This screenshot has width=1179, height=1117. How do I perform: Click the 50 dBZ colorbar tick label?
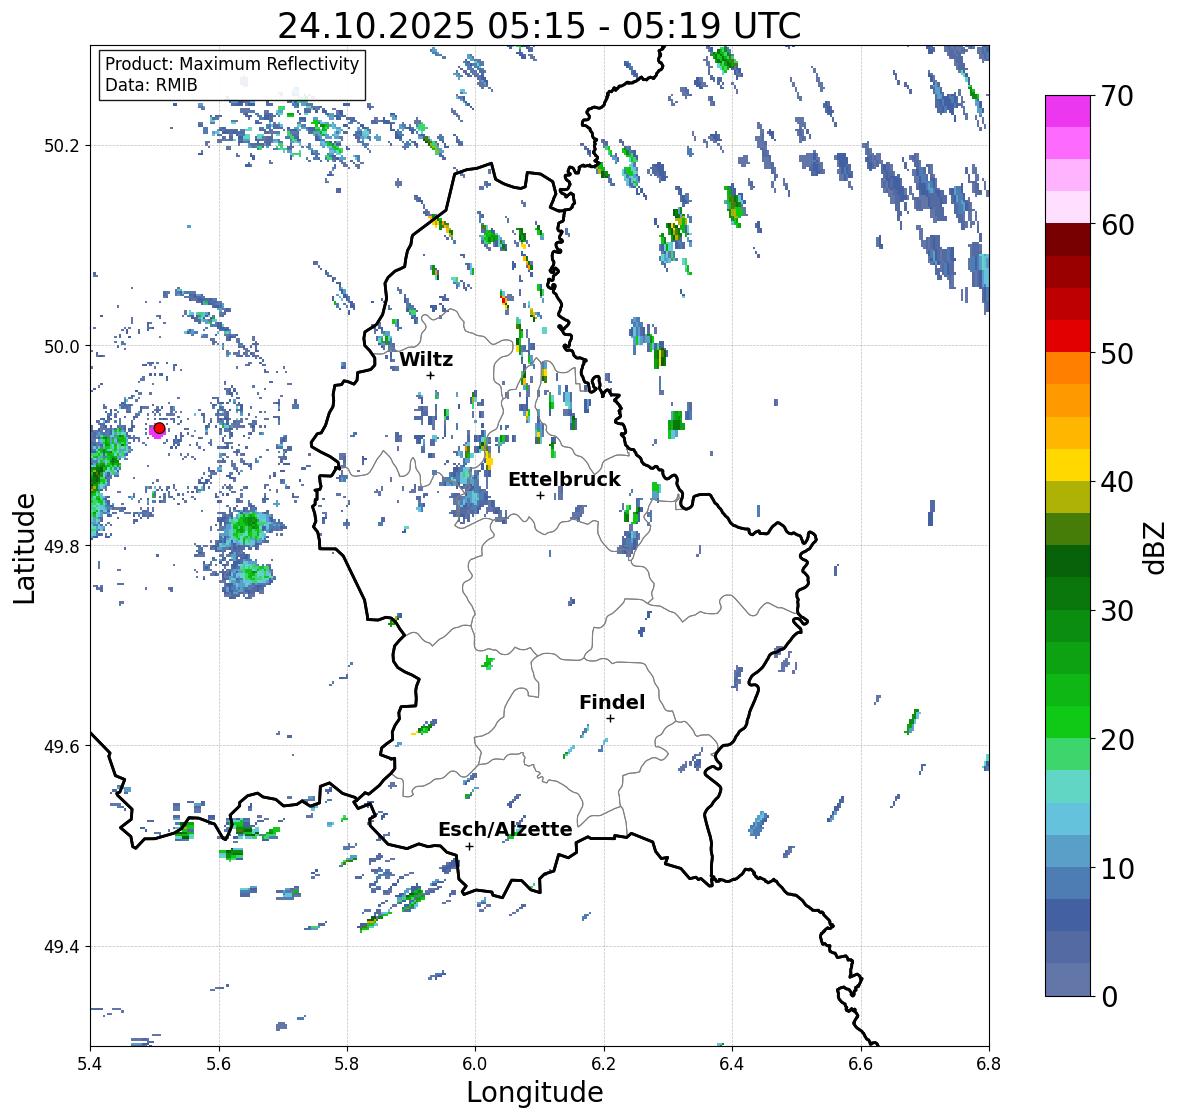pyautogui.click(x=1116, y=353)
